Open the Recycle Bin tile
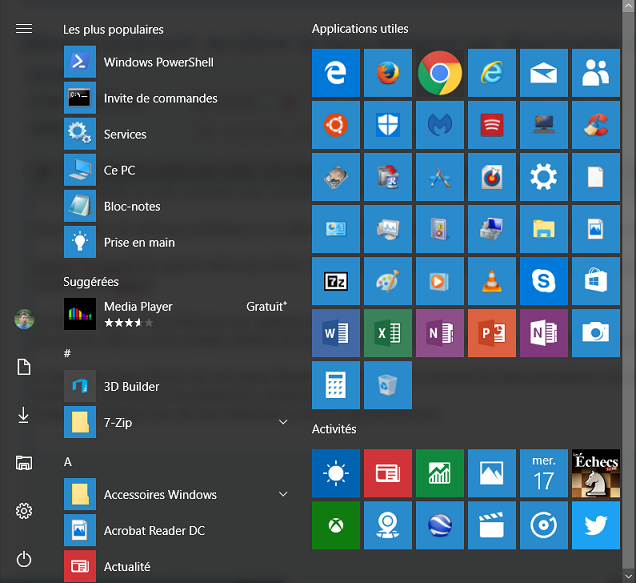636x583 pixels. pyautogui.click(x=388, y=385)
